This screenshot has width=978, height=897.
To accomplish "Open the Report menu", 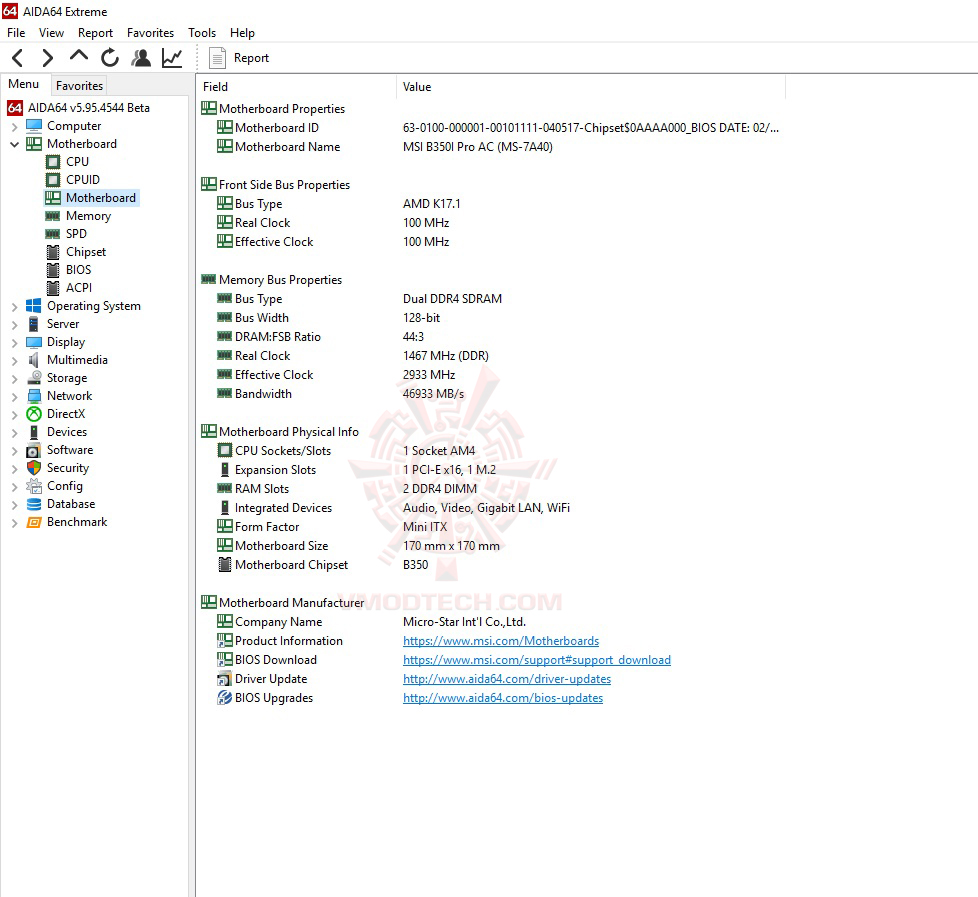I will pyautogui.click(x=95, y=32).
